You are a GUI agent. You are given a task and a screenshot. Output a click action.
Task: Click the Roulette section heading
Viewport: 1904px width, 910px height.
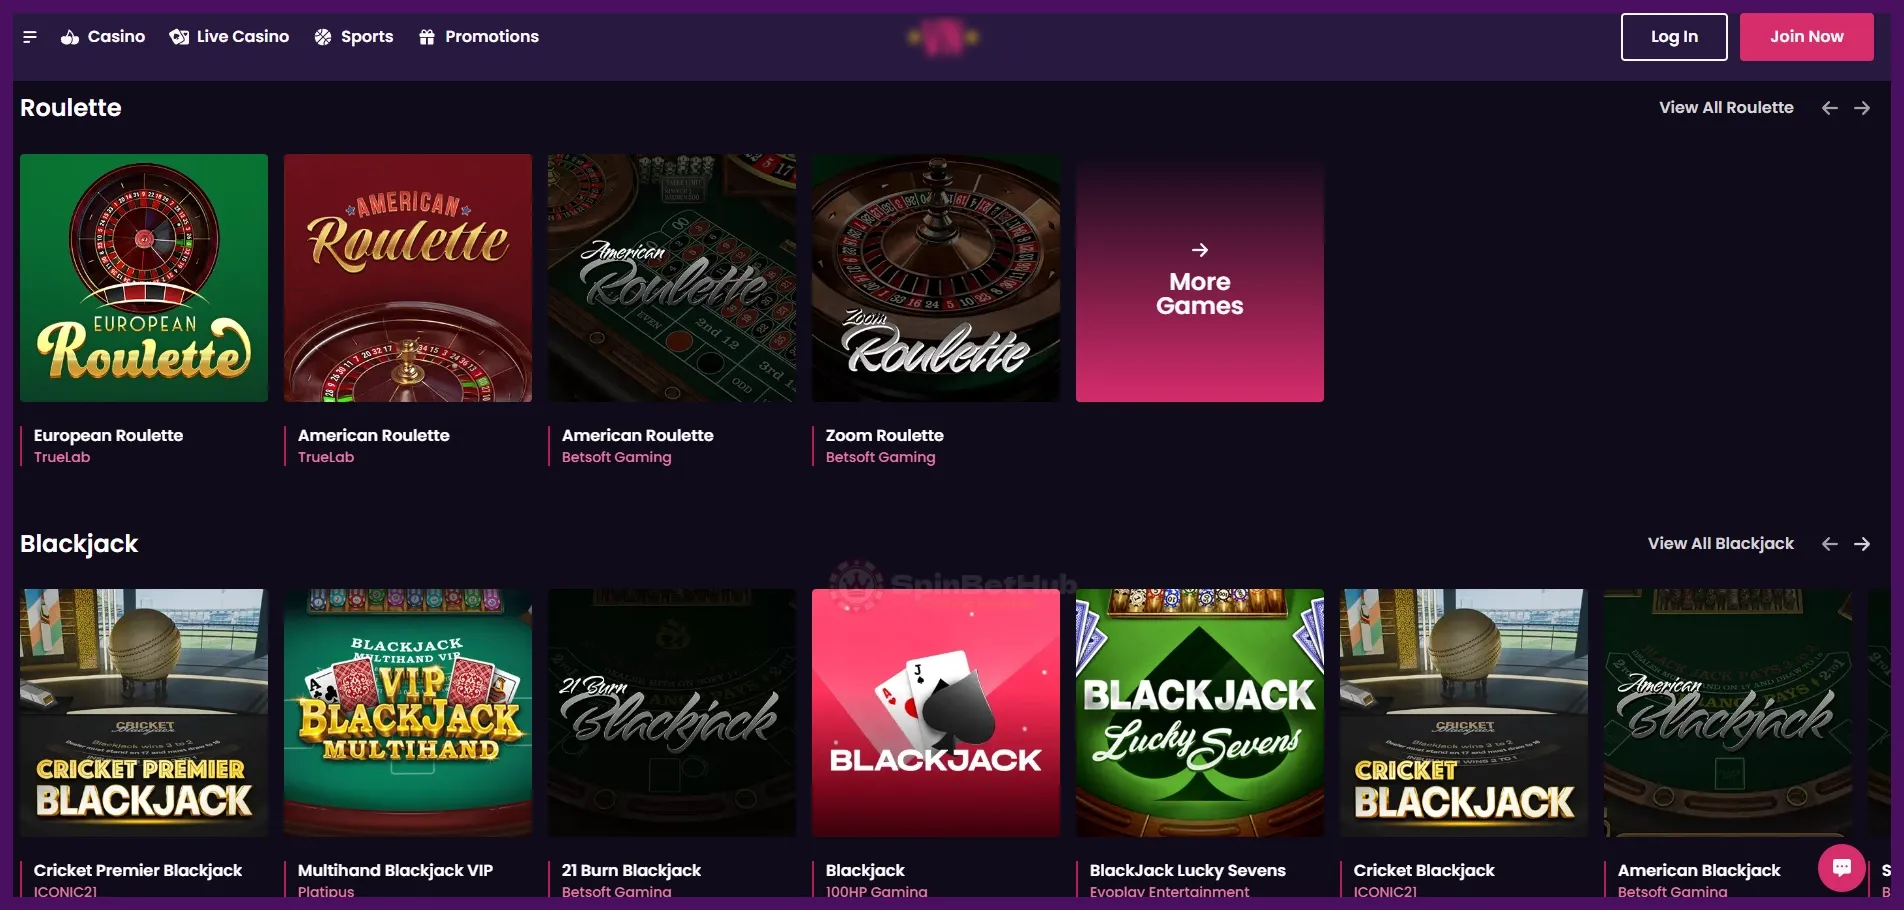[x=71, y=108]
